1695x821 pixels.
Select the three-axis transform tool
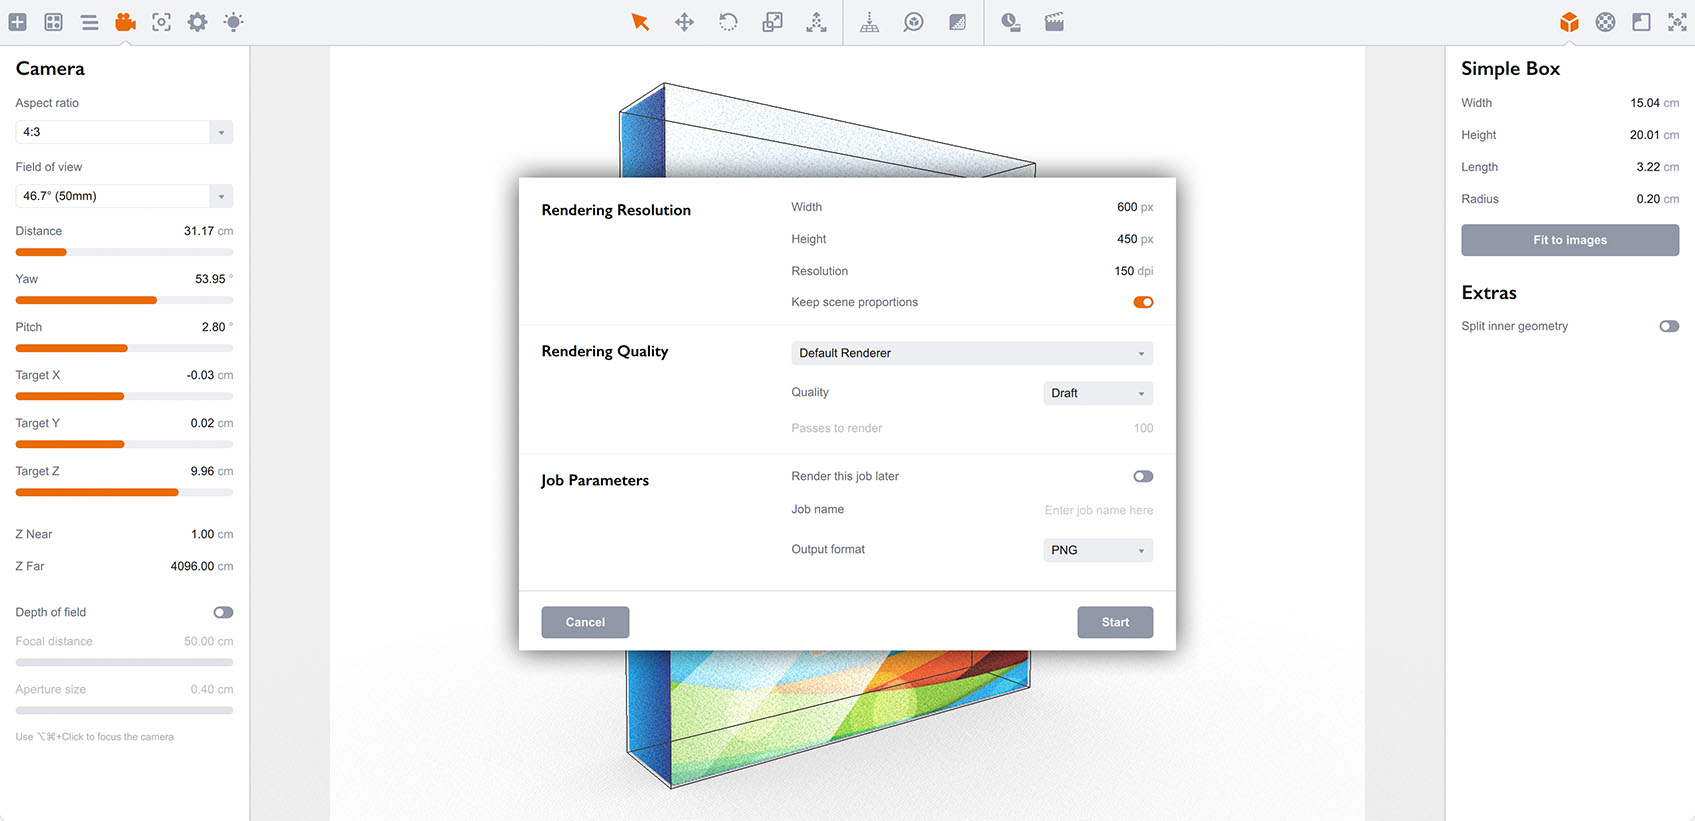click(816, 22)
